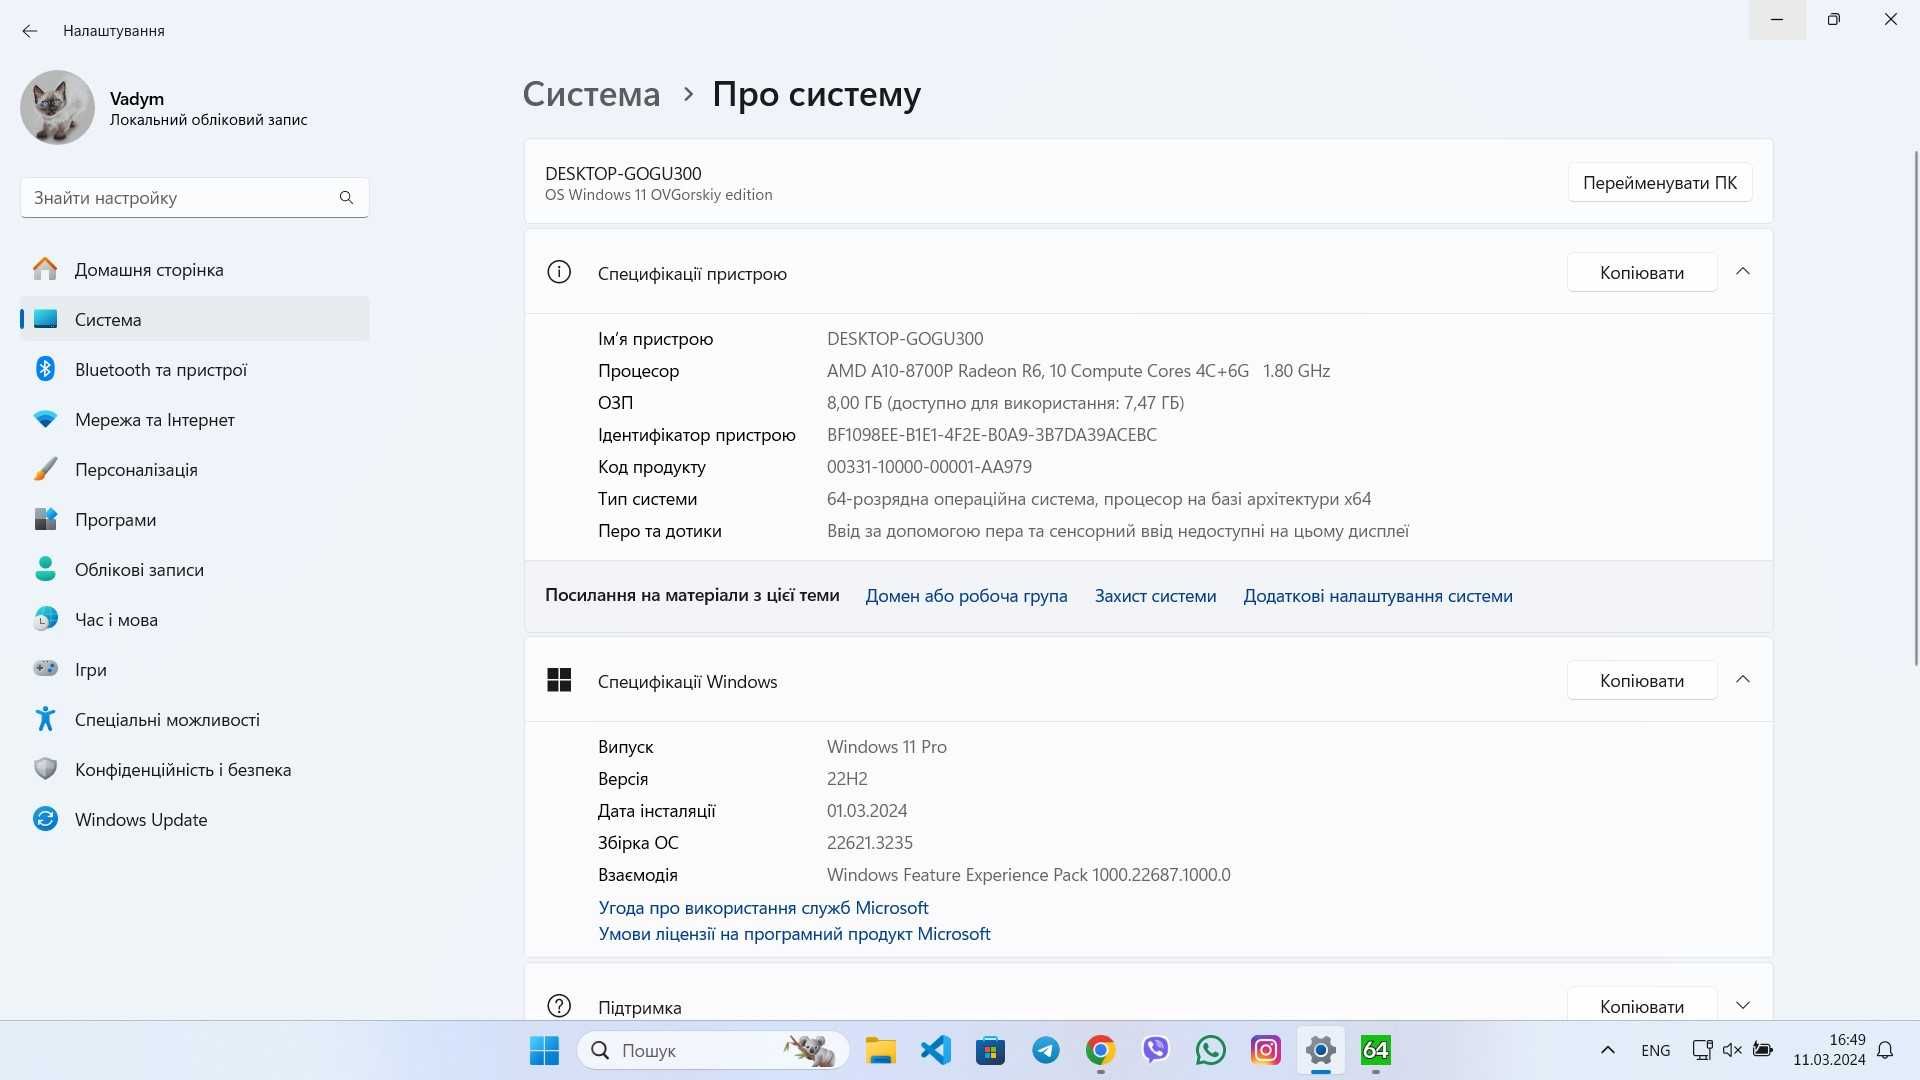
Task: Select Система from left sidebar
Action: click(107, 318)
